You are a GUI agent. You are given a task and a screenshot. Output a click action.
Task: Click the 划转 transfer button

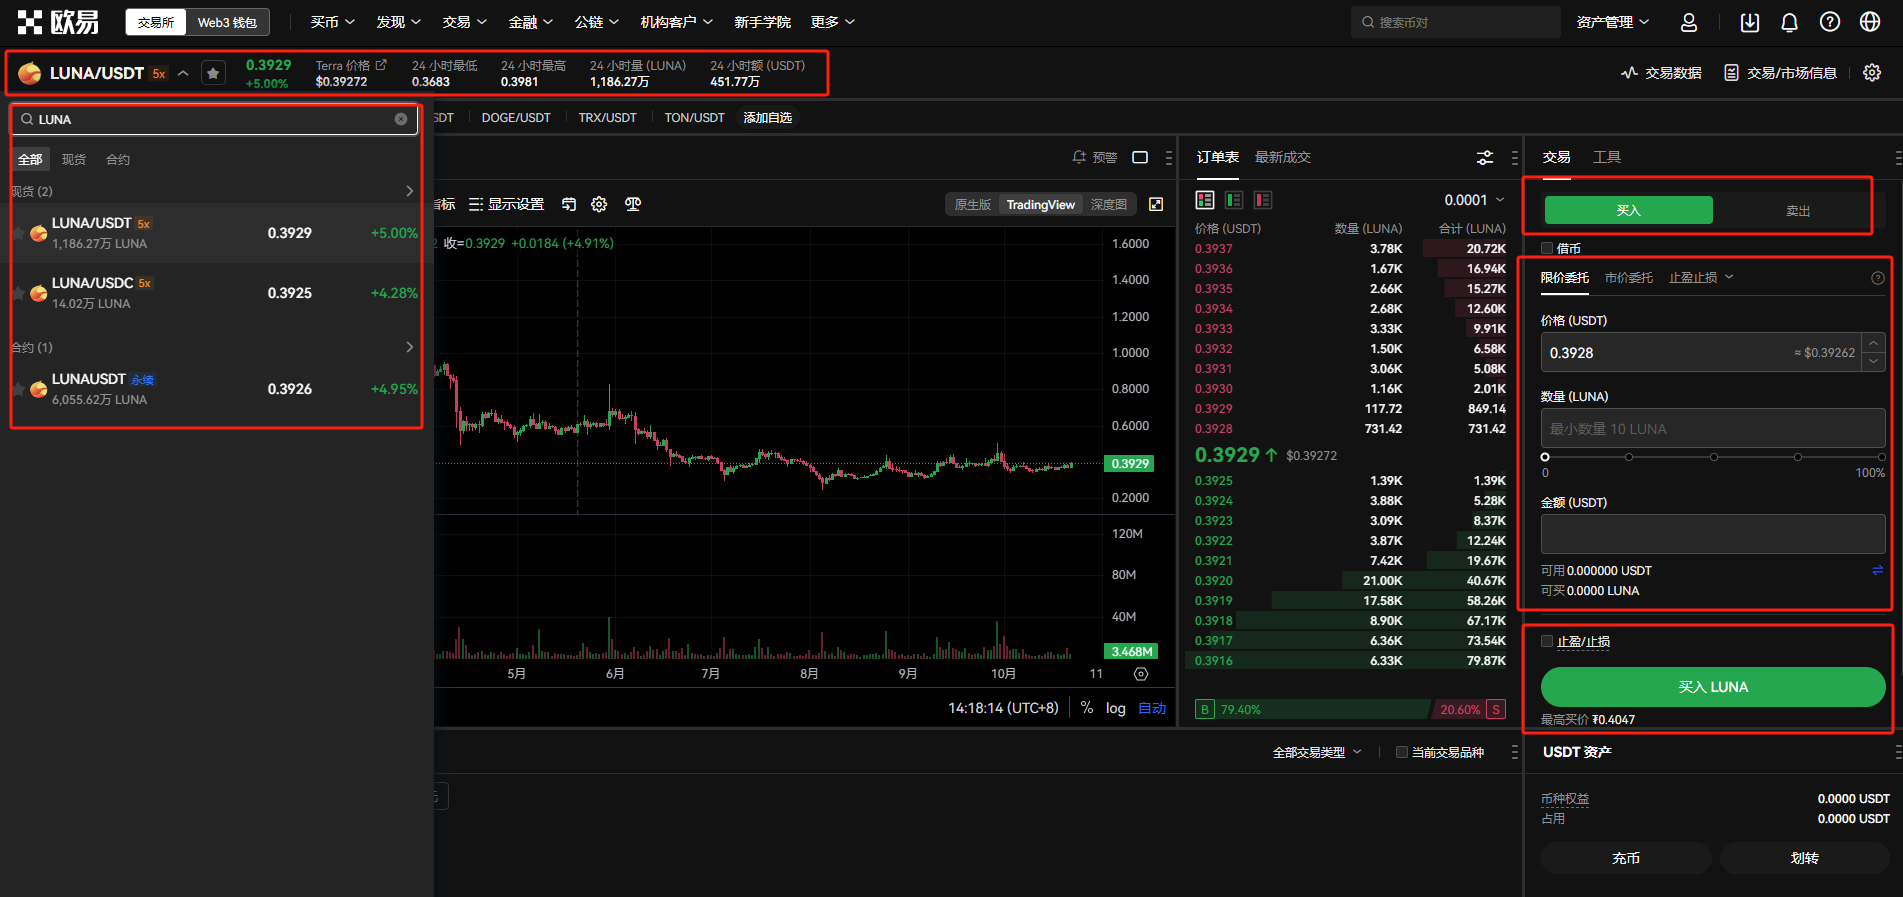(x=1804, y=858)
